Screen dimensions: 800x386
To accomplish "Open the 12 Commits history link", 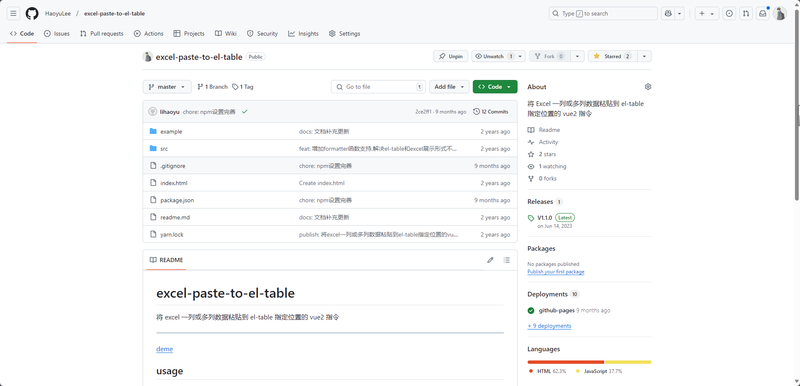I will pyautogui.click(x=491, y=112).
